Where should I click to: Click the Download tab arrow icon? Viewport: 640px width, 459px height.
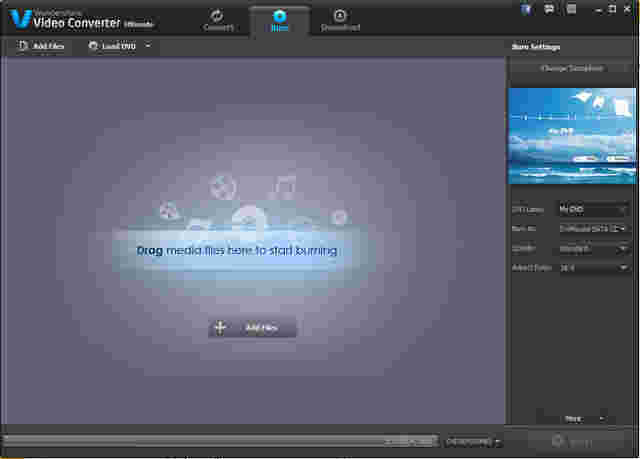(x=340, y=16)
